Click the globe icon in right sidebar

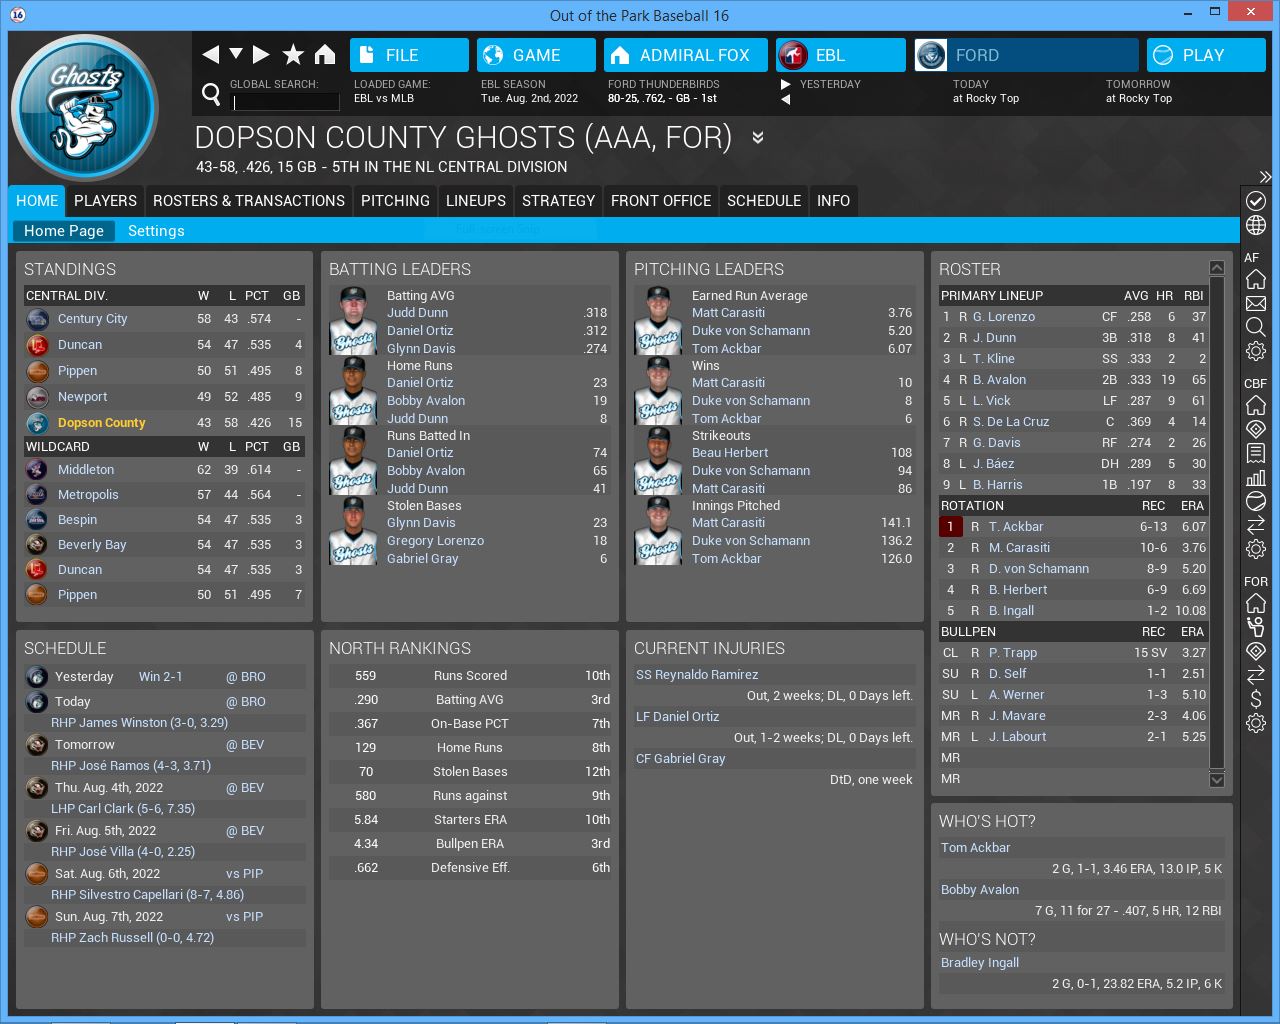click(x=1256, y=226)
